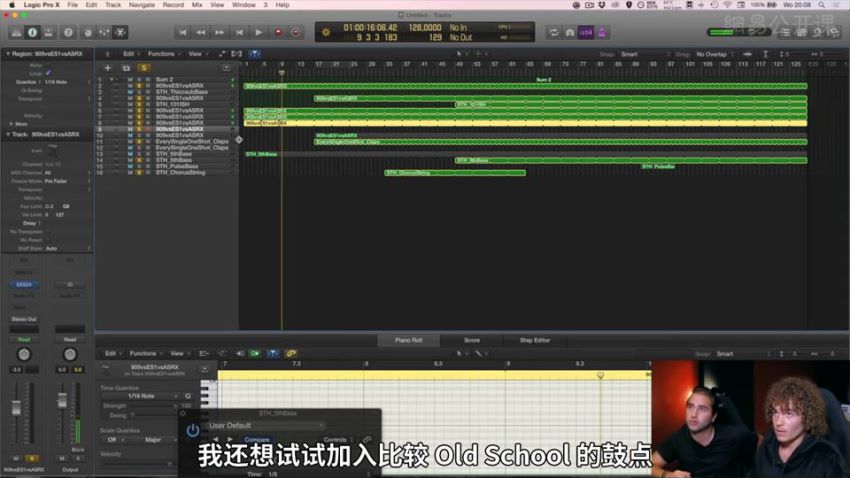Solo the STH_ChorusString track
This screenshot has width=850, height=478.
pyautogui.click(x=139, y=173)
